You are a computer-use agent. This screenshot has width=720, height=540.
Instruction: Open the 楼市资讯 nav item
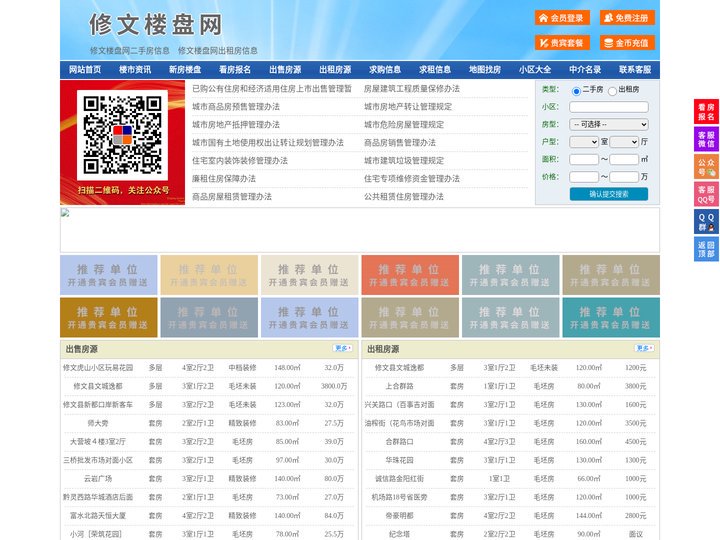coord(135,70)
